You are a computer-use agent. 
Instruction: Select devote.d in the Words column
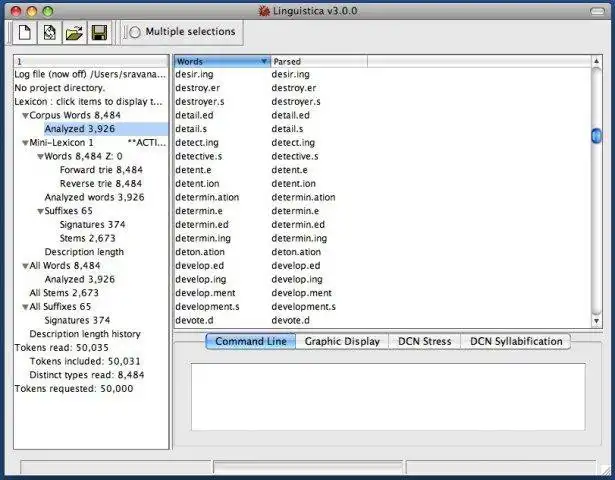click(194, 320)
